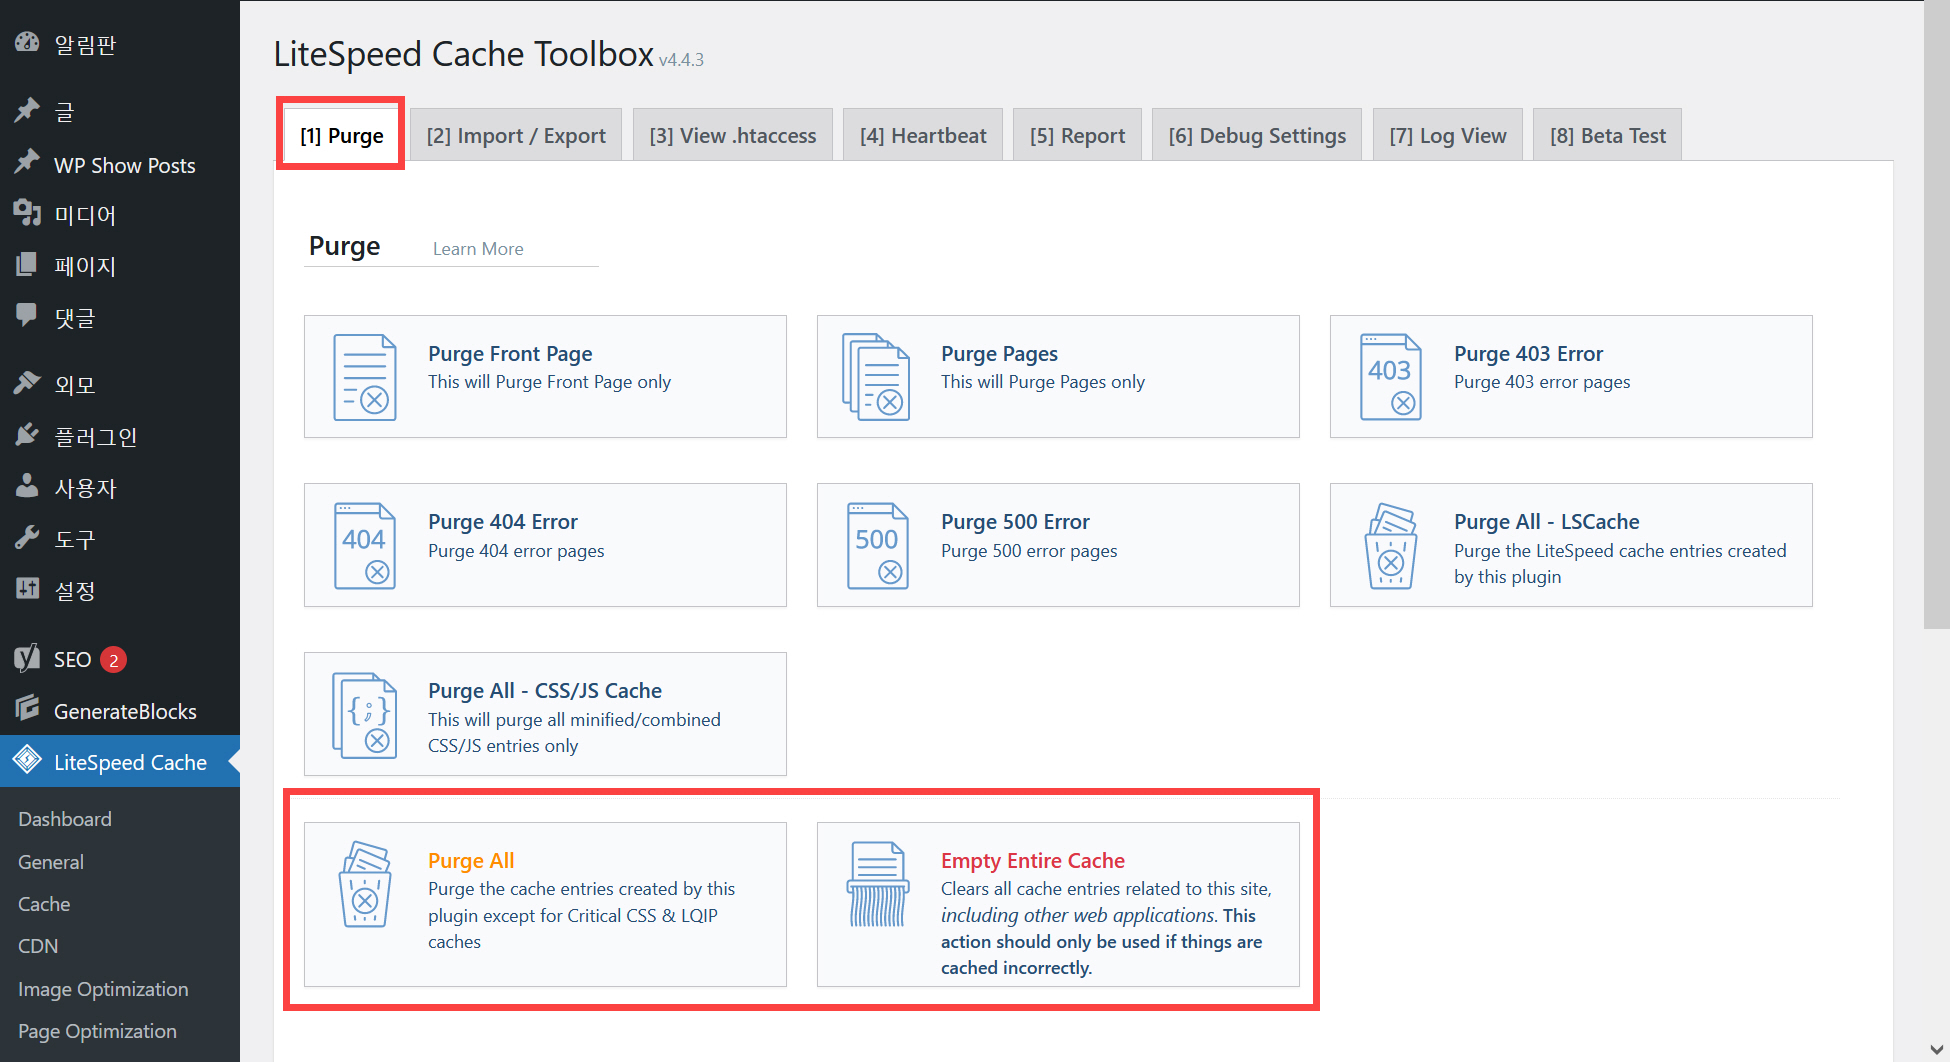Open the LiteSpeed Cache menu label

coord(130,763)
